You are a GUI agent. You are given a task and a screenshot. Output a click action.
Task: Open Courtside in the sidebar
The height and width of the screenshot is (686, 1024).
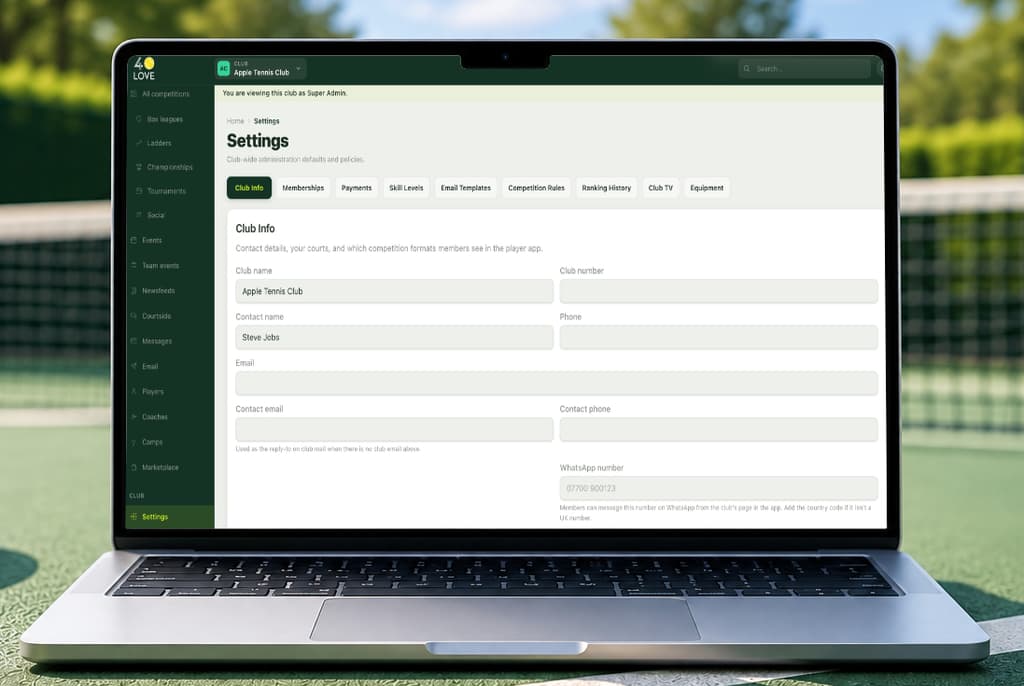(x=152, y=316)
